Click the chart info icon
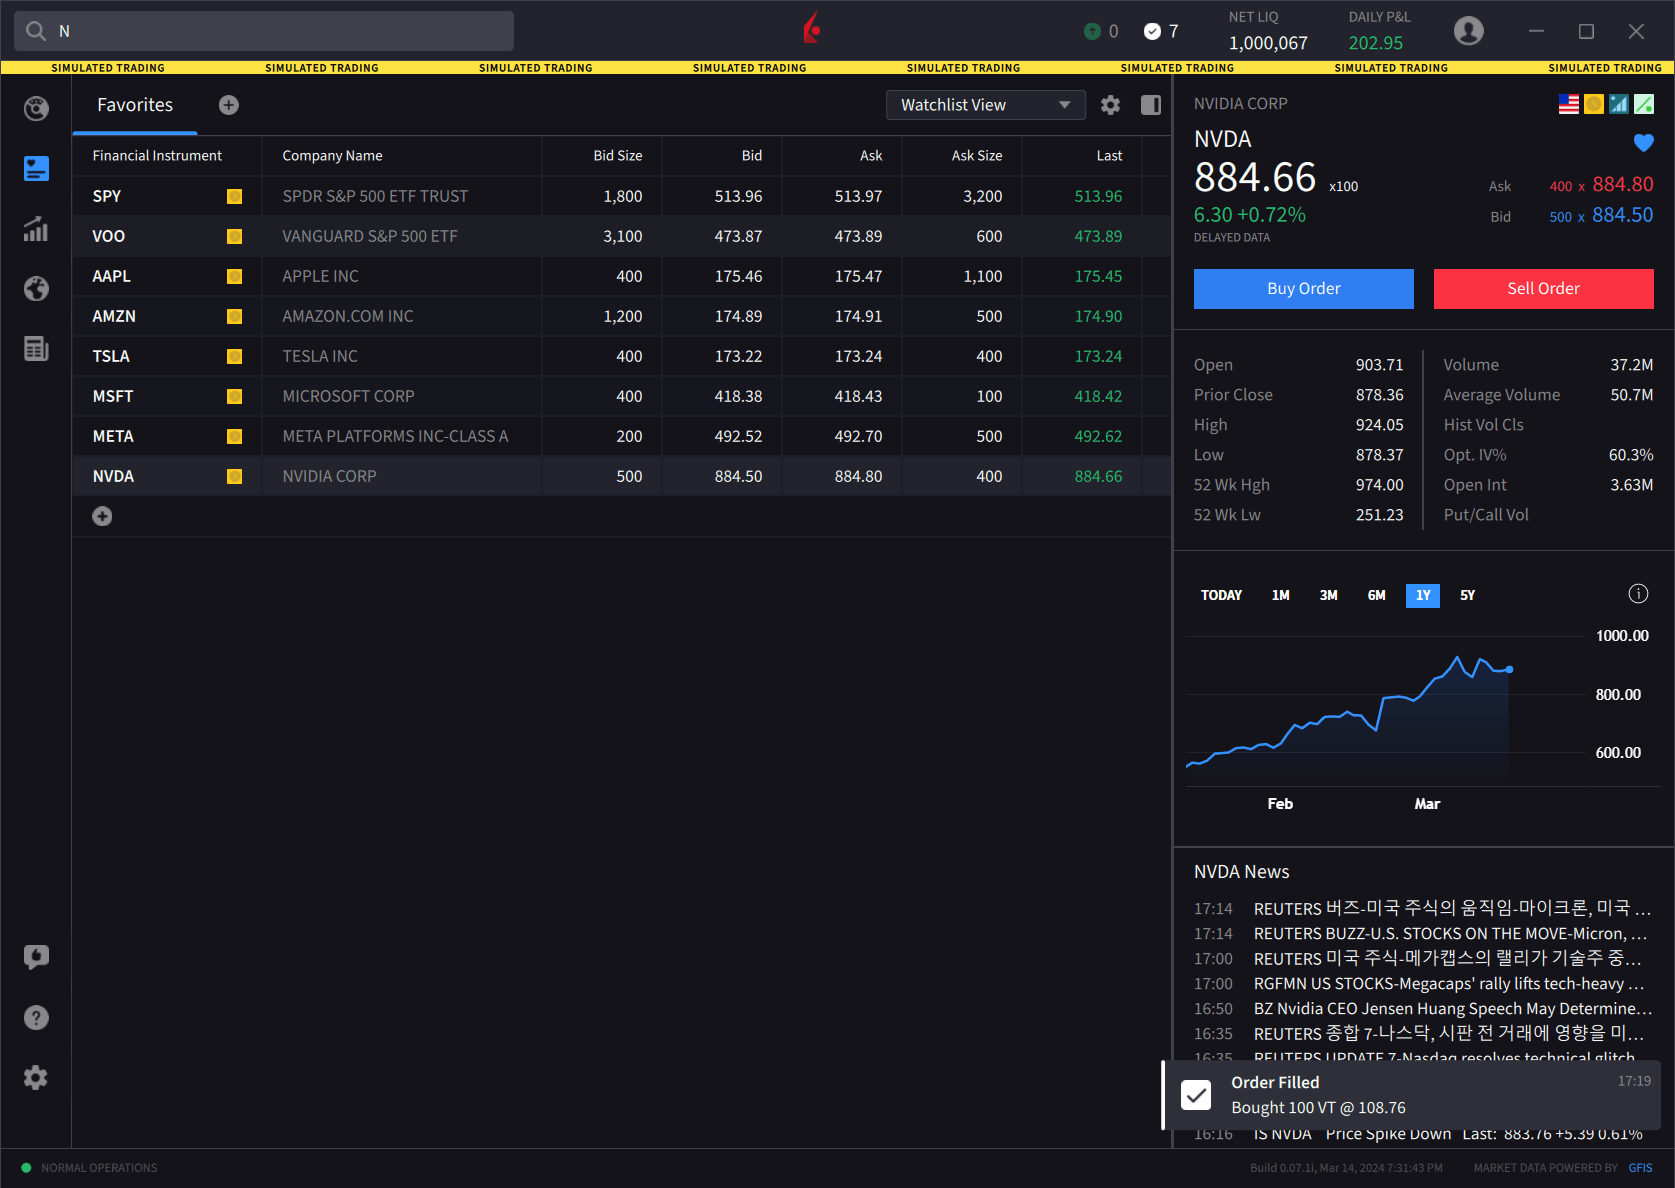The width and height of the screenshot is (1675, 1188). click(1638, 594)
